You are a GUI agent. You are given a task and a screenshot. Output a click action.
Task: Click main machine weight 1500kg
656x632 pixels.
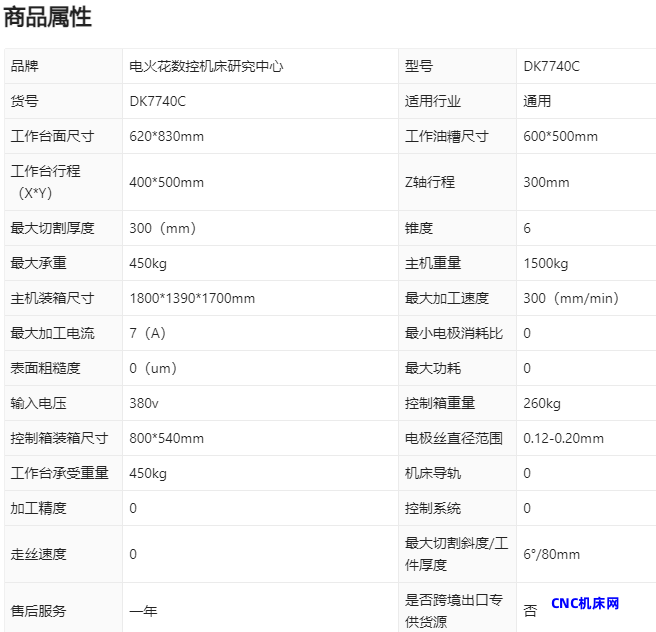pyautogui.click(x=545, y=263)
